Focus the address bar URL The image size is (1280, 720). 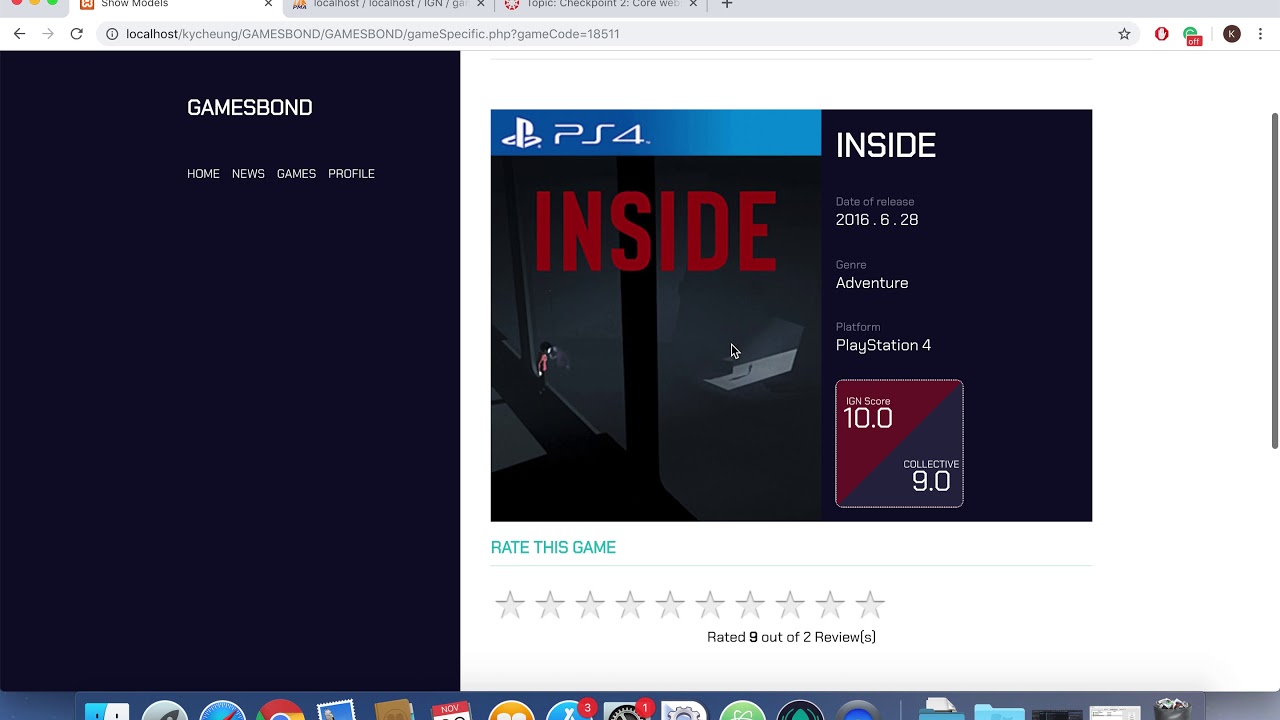click(372, 34)
